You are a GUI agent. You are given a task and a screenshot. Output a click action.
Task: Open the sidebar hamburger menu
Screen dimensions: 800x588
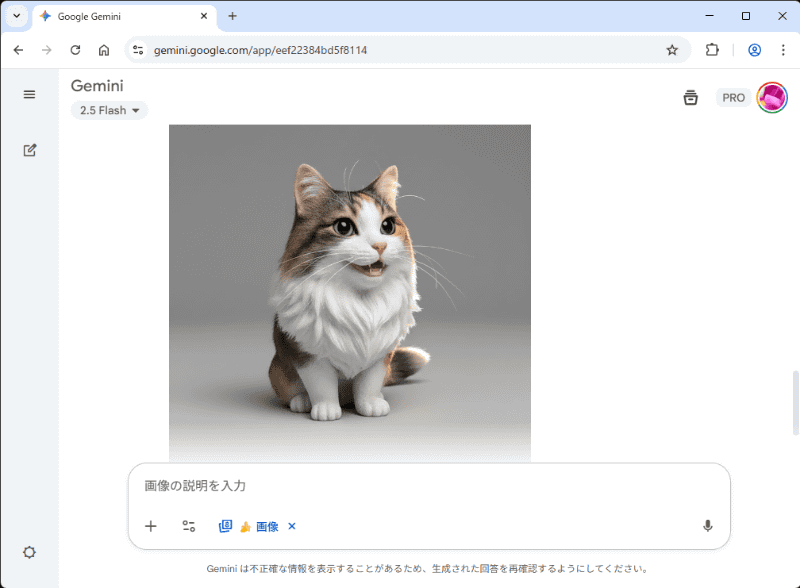pyautogui.click(x=29, y=94)
